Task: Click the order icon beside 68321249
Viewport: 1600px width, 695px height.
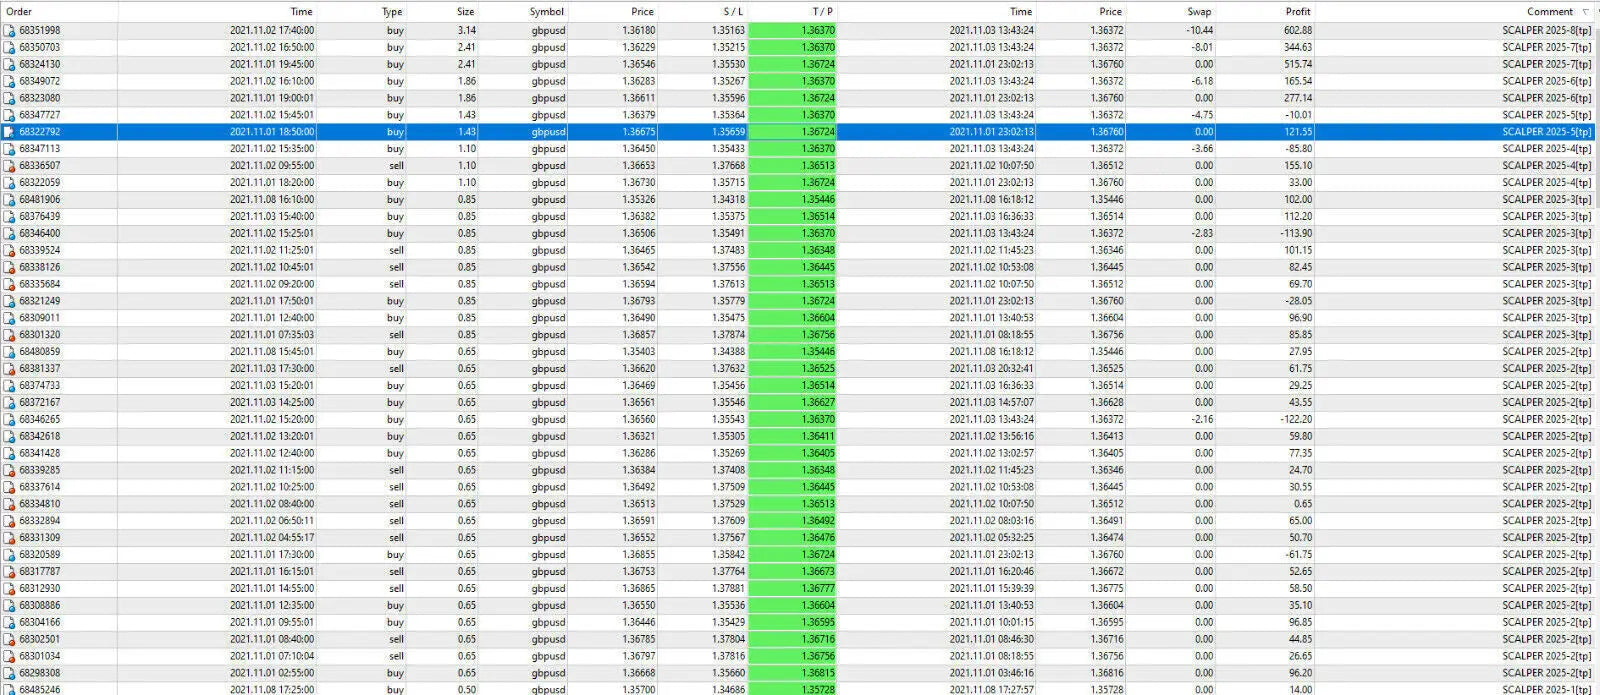Action: (9, 301)
